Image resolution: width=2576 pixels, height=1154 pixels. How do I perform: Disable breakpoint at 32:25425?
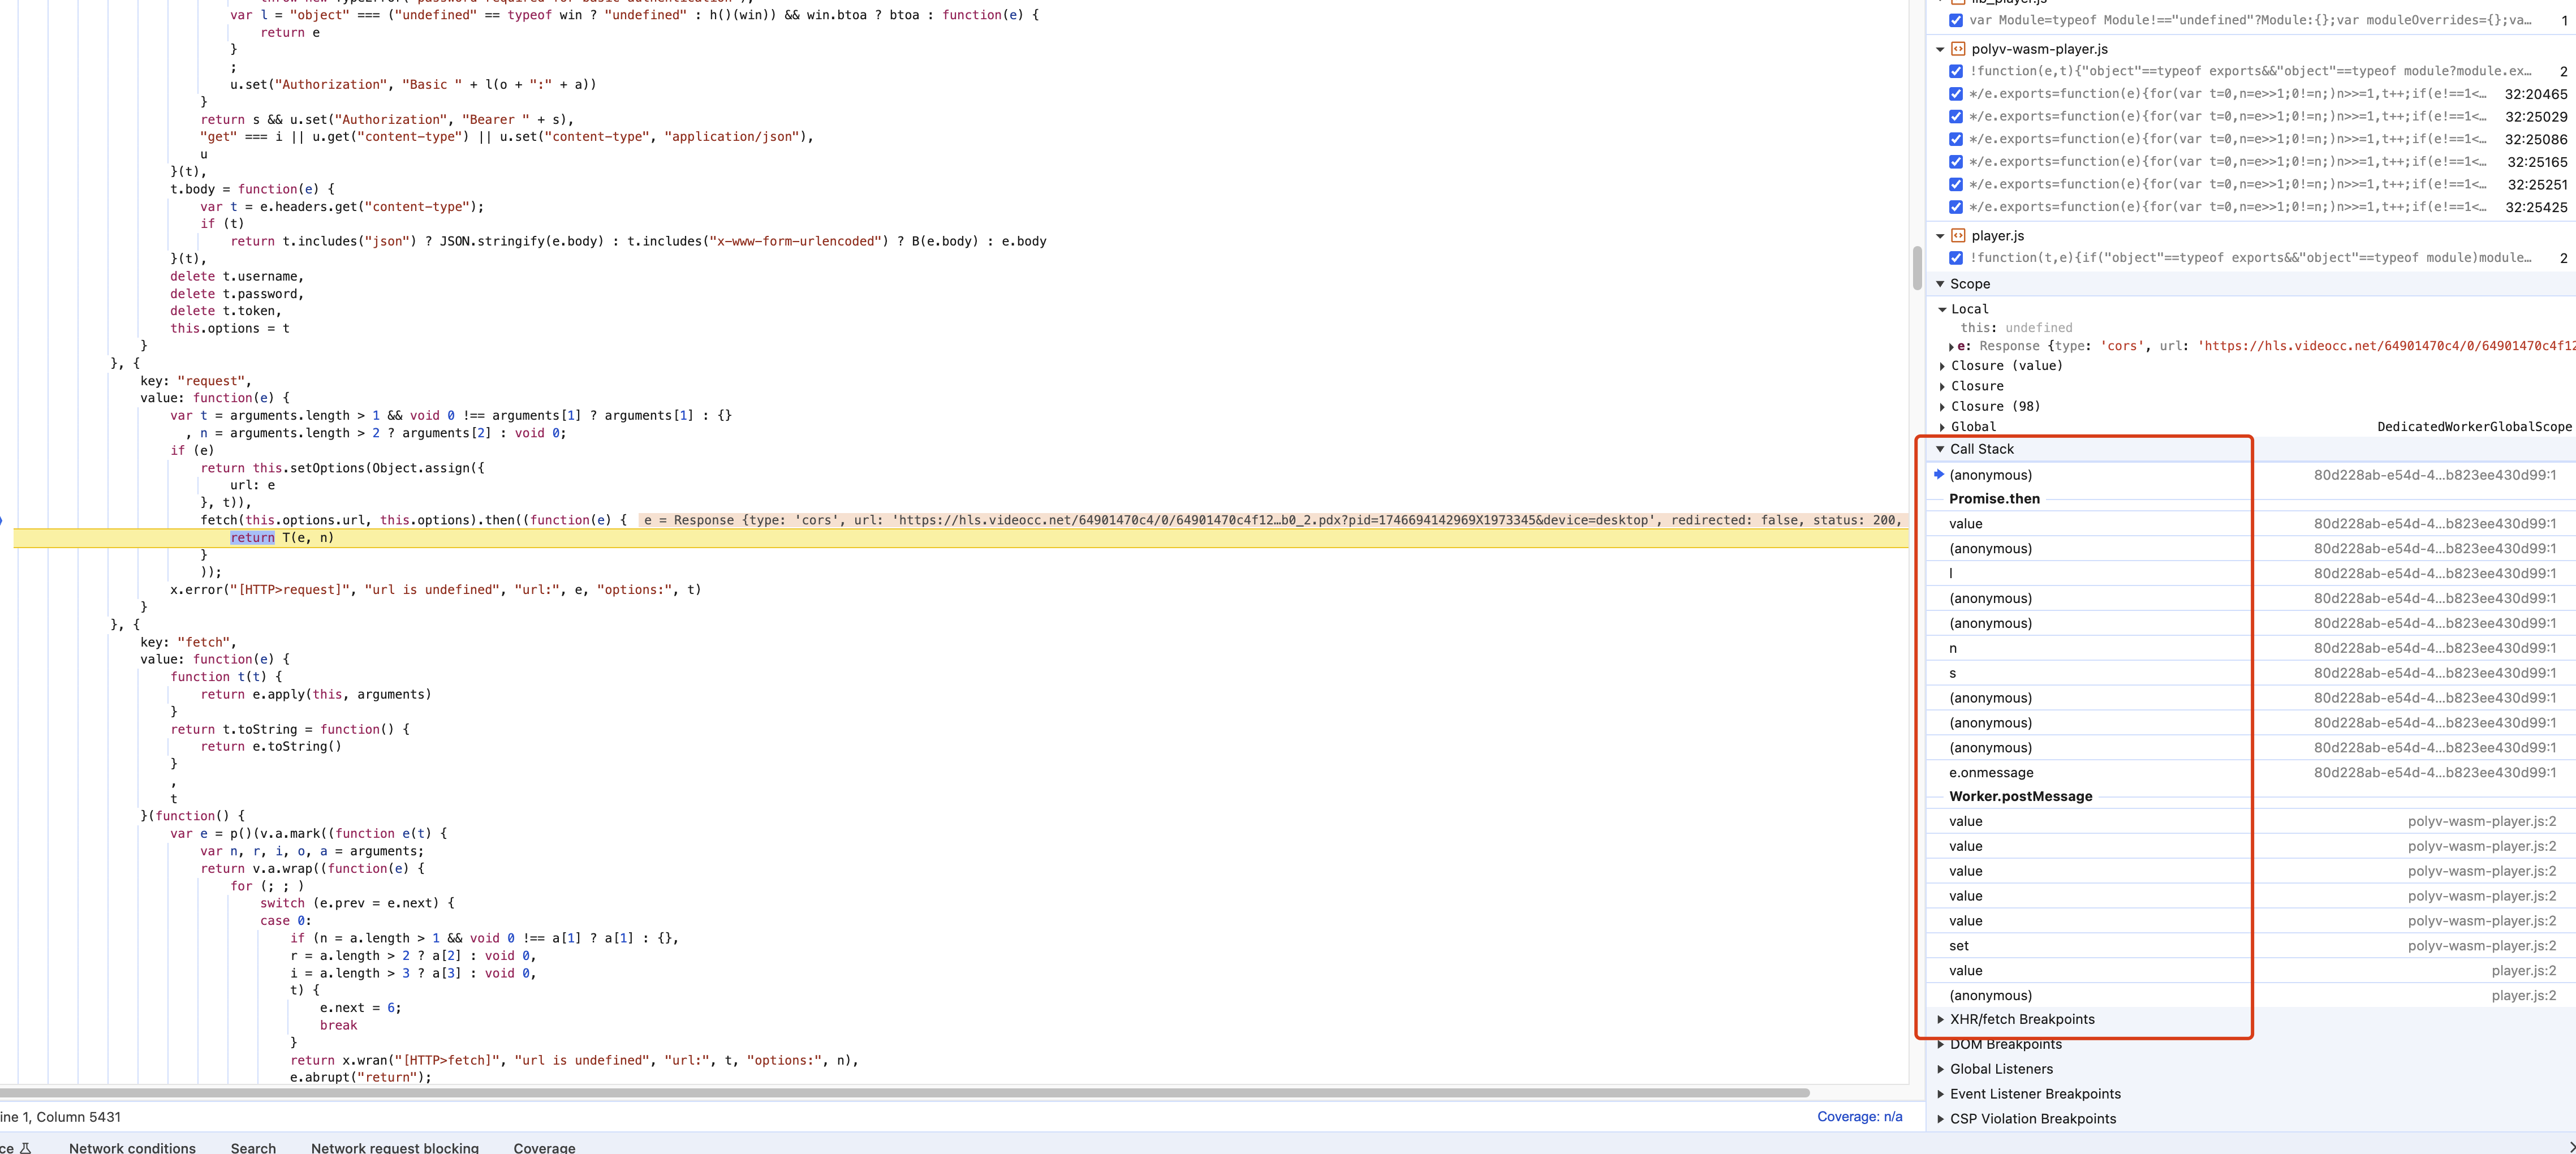[1956, 207]
